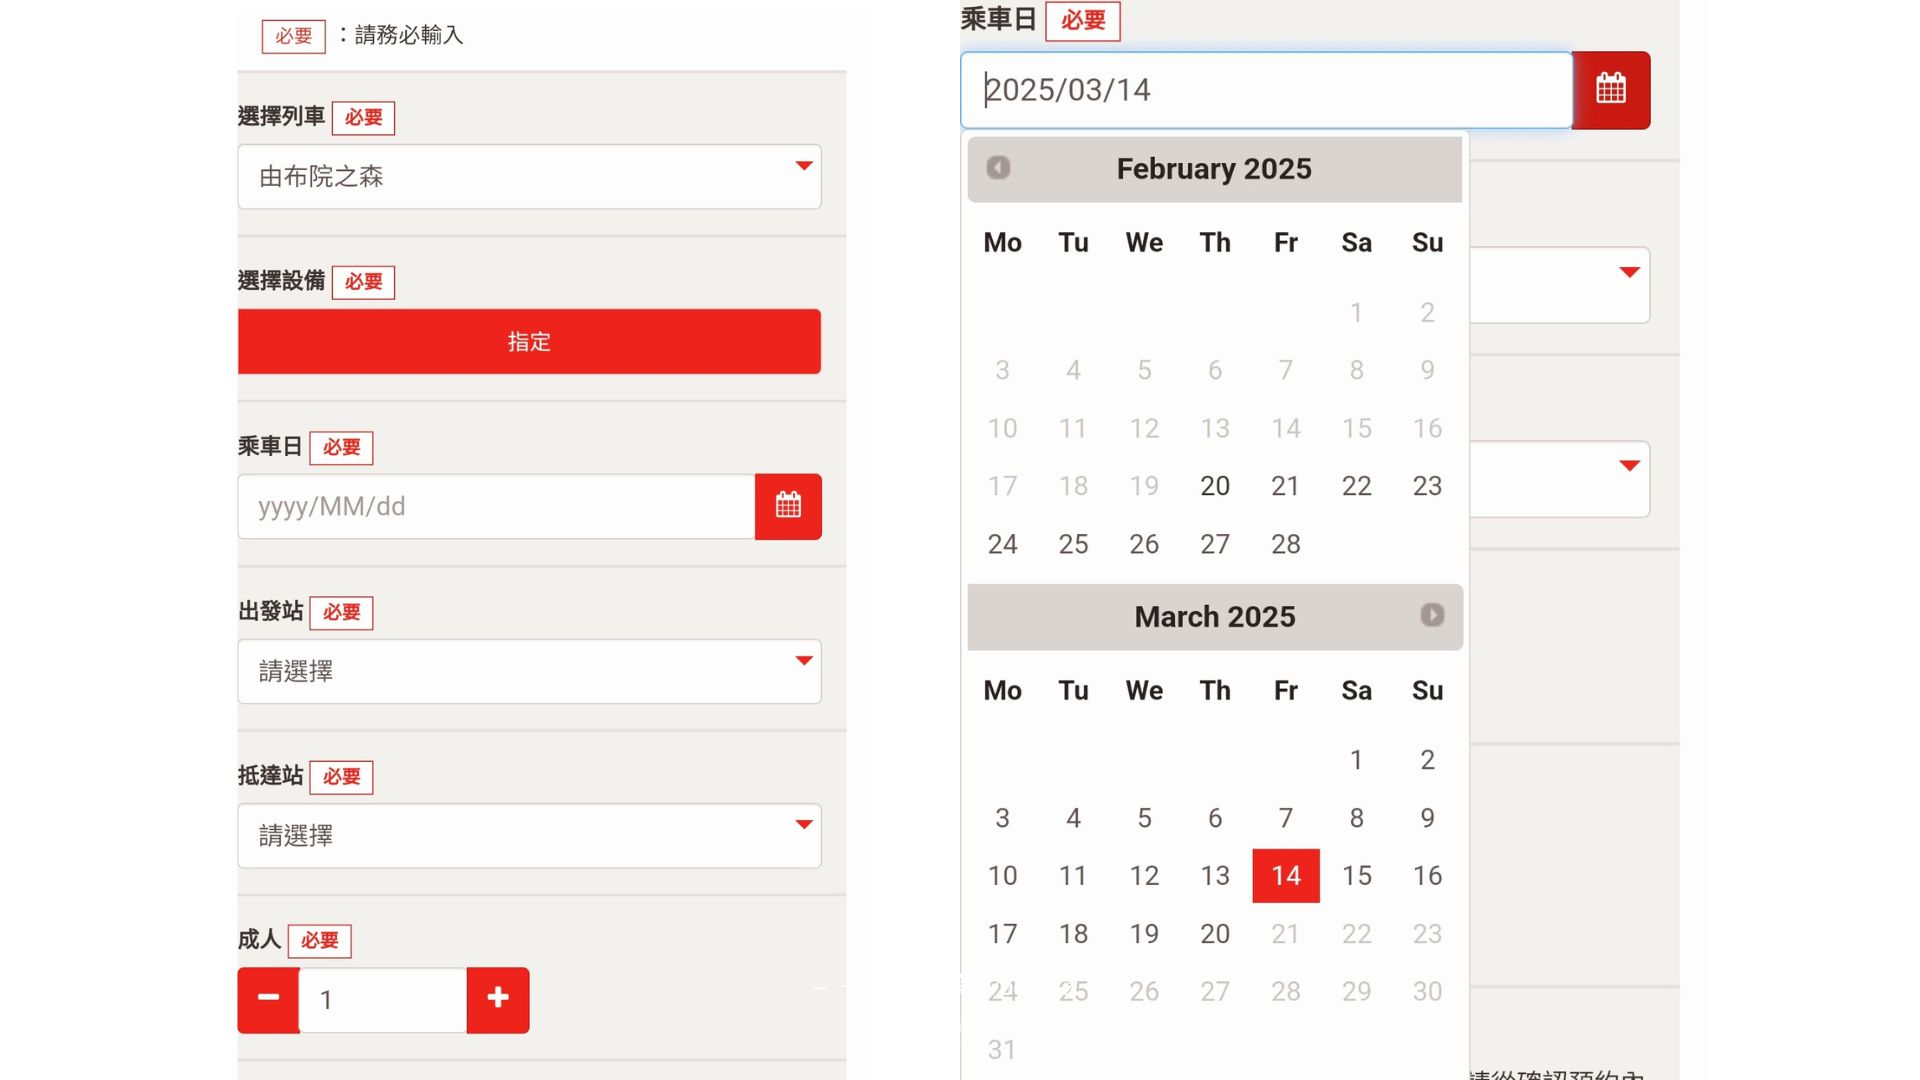Viewport: 1920px width, 1080px height.
Task: Go to previous month from February 2025
Action: tap(998, 167)
